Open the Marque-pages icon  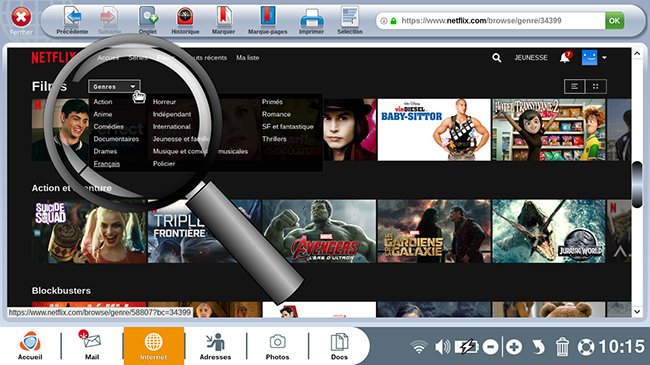click(x=267, y=17)
